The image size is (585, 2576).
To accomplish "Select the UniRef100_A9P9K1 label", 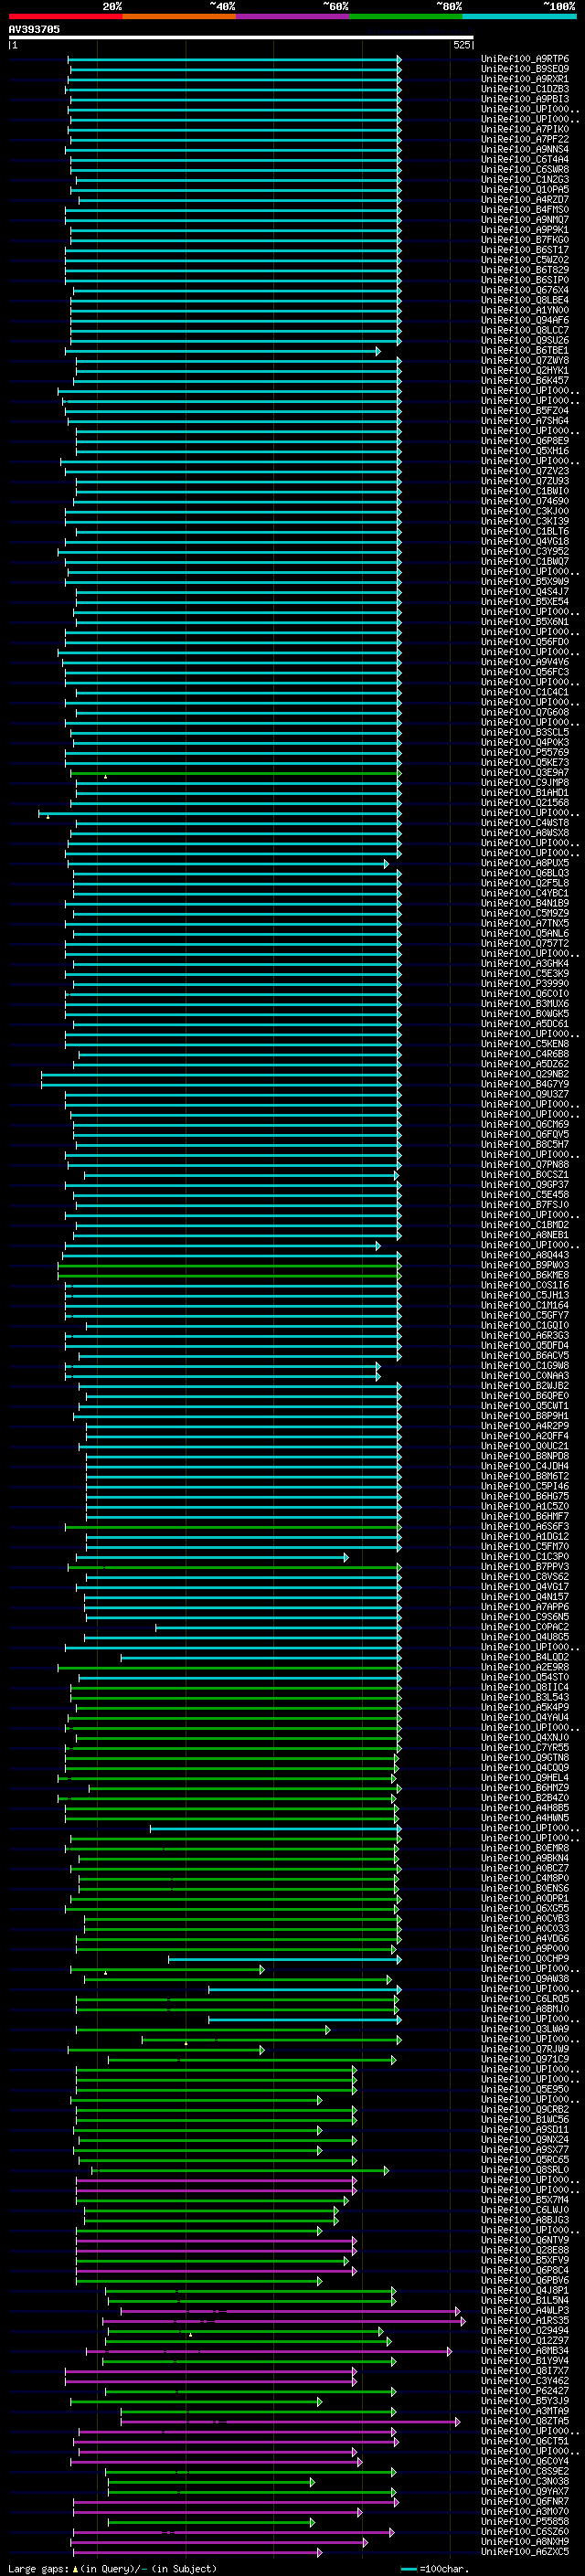I will point(525,230).
